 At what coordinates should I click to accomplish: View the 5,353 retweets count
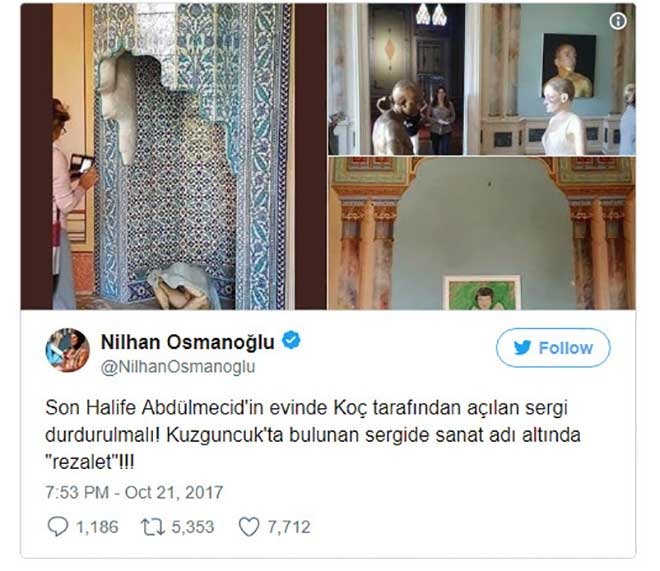pos(193,527)
